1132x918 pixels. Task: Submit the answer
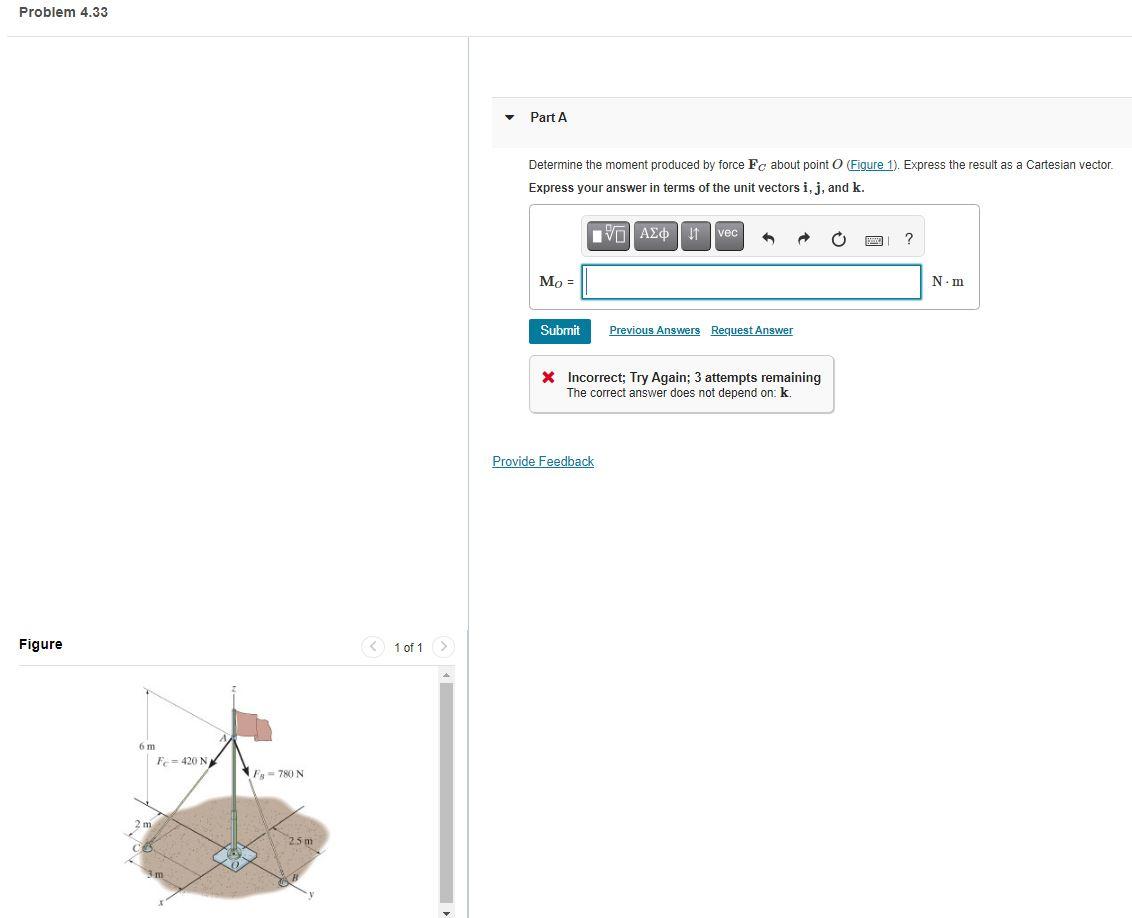pos(560,331)
